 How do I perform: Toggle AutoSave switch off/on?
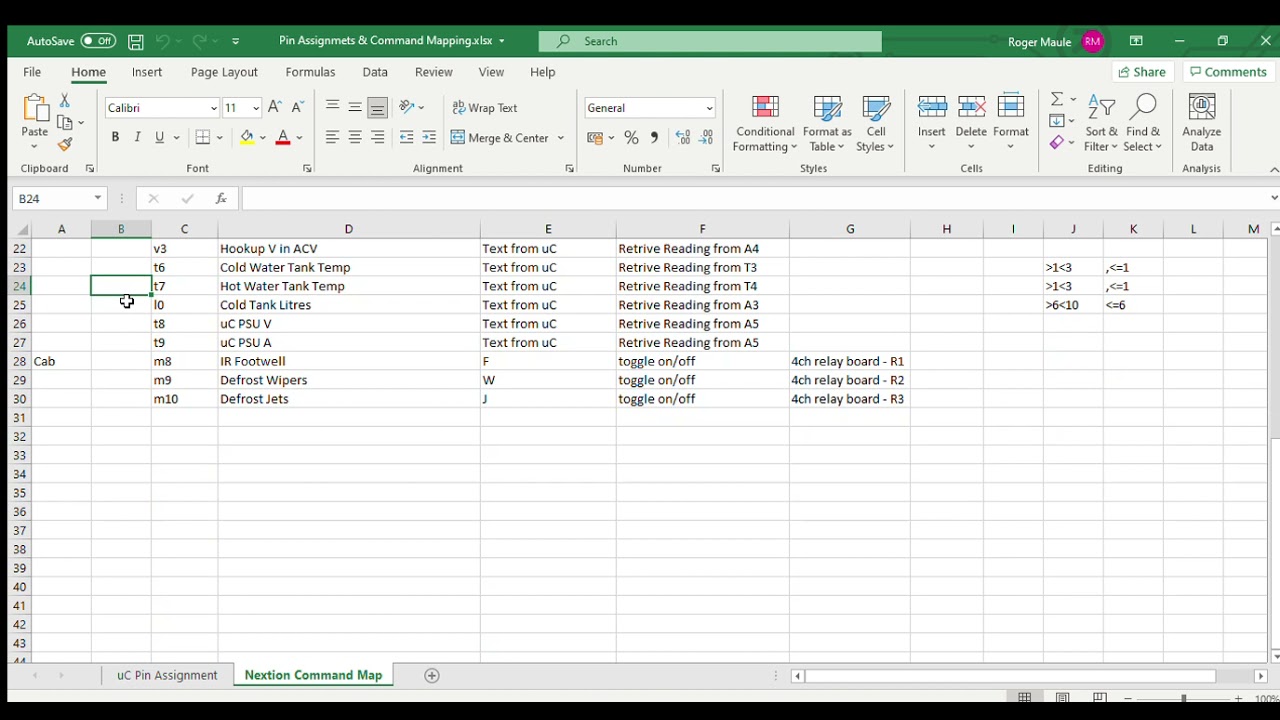[98, 41]
